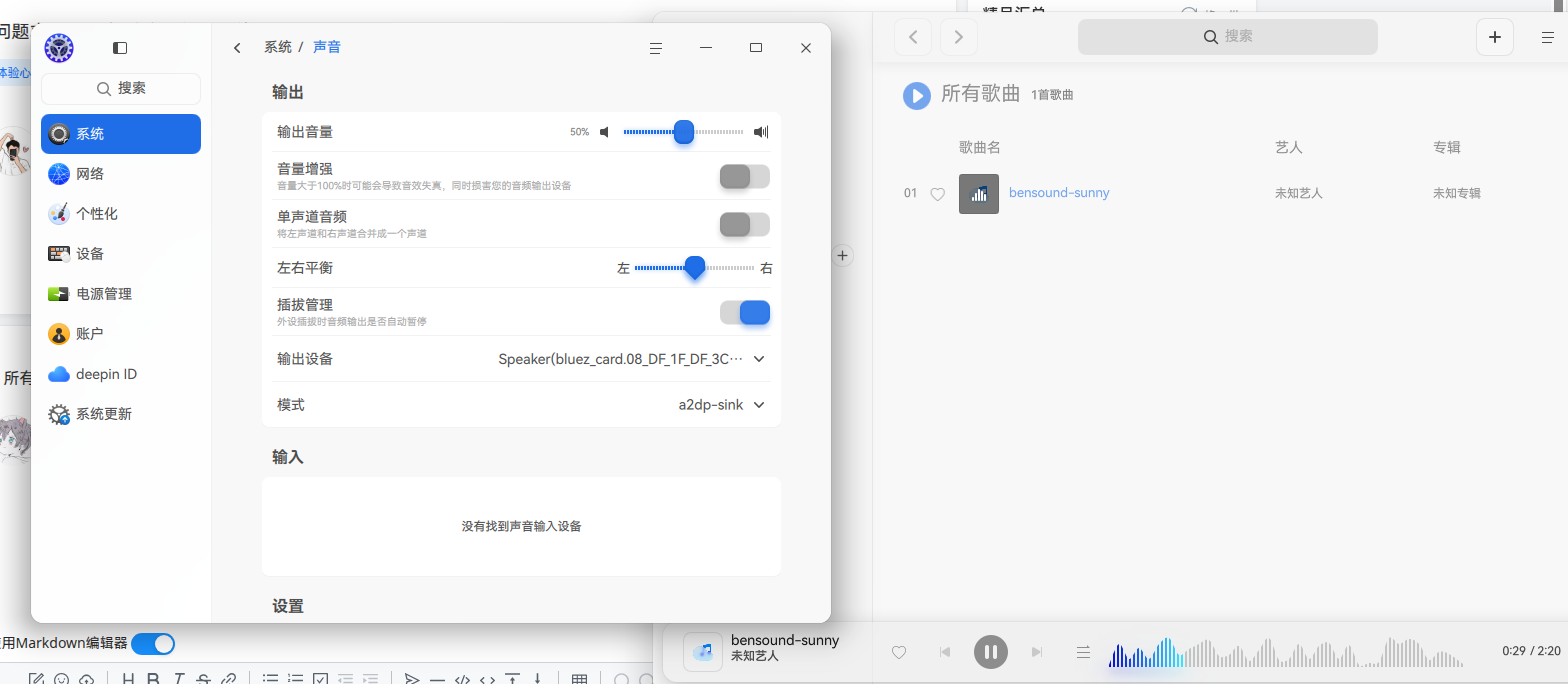The height and width of the screenshot is (684, 1568).
Task: Go back using the settings back arrow
Action: point(237,48)
